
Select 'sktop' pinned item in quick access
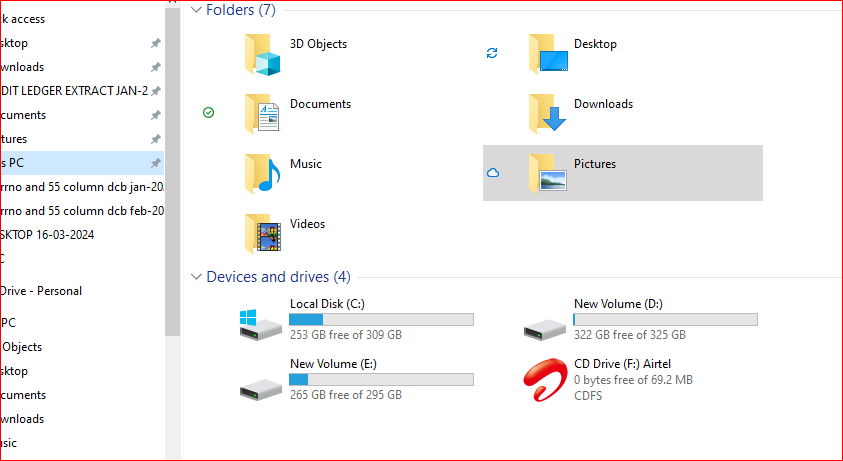click(14, 43)
